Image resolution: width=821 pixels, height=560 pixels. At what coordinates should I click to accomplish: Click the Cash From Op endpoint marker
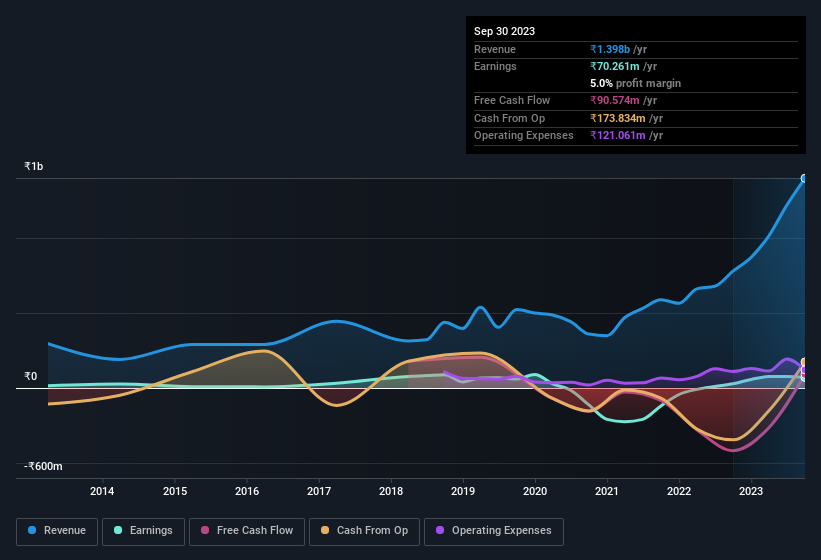click(804, 362)
